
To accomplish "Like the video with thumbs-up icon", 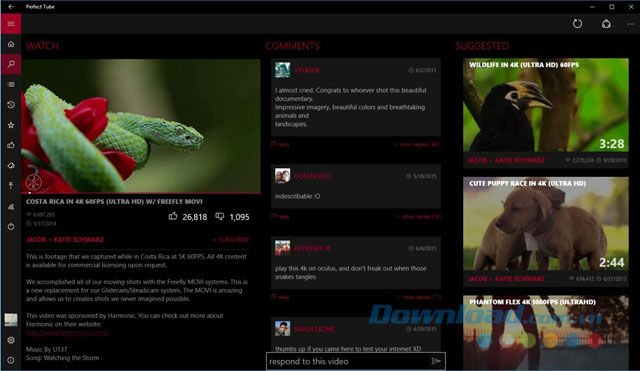I will [173, 216].
